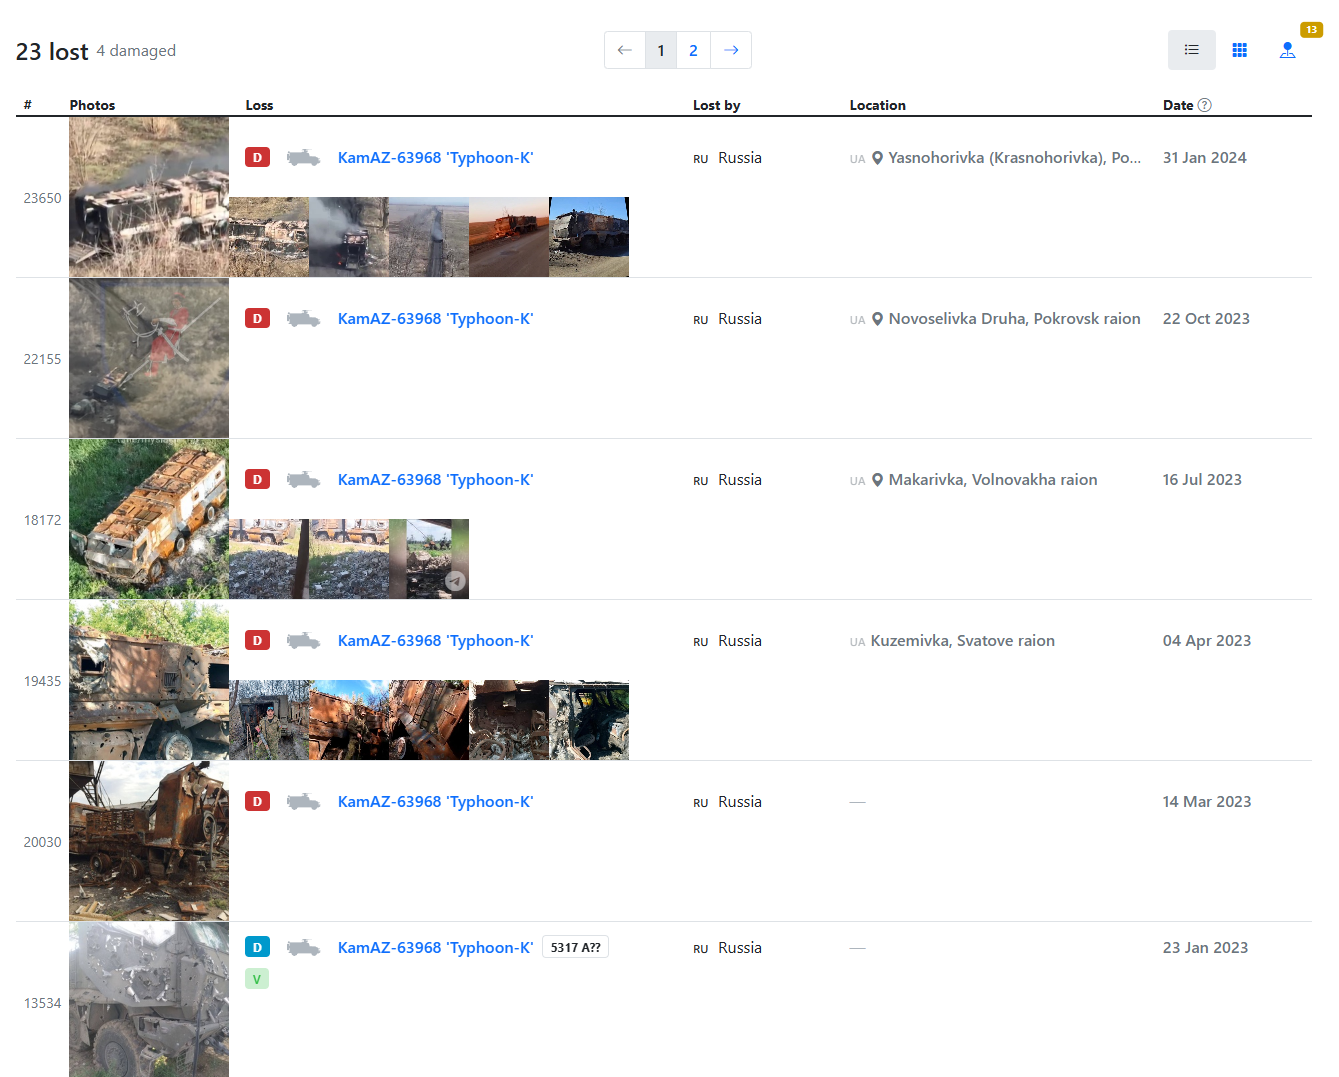Image resolution: width=1339 pixels, height=1077 pixels.
Task: Click blue damaged badge for entry 13534
Action: click(257, 947)
